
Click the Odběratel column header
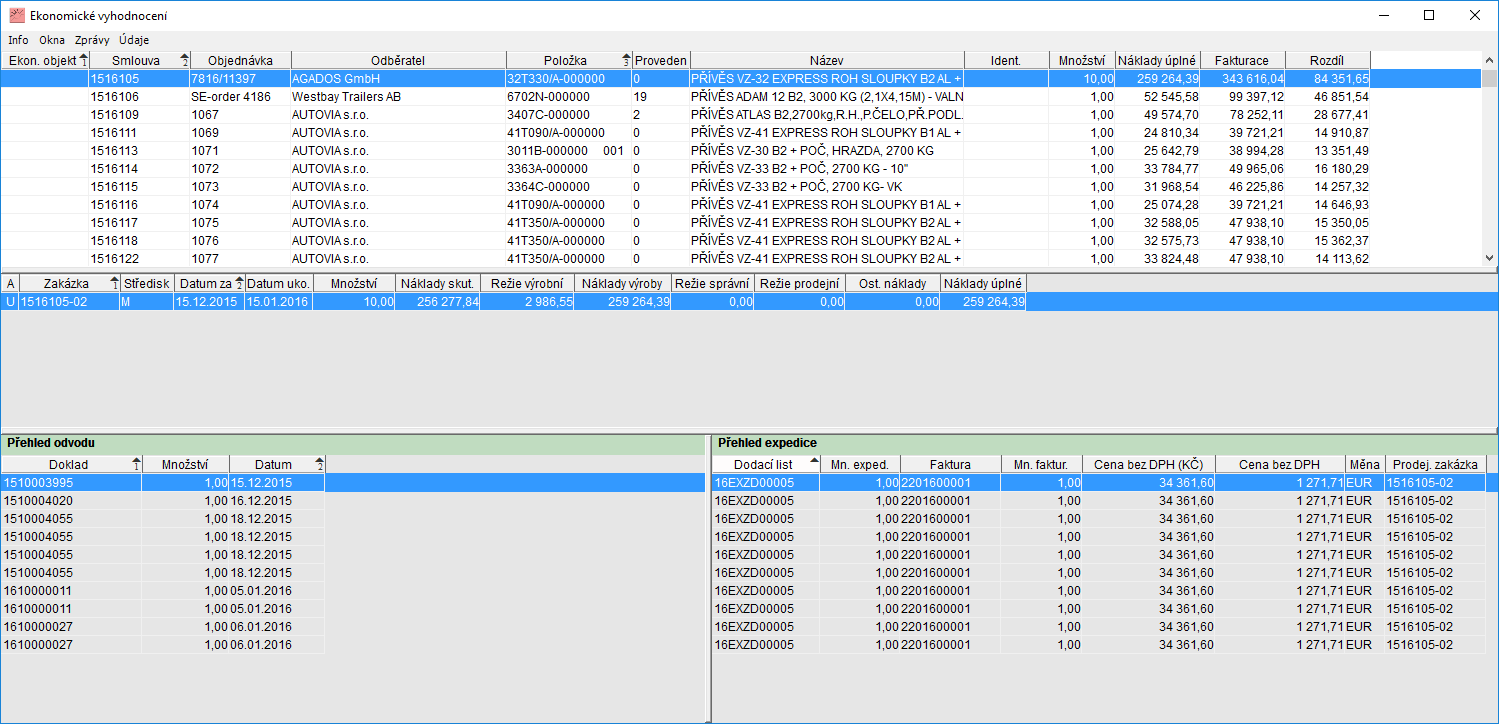coord(398,61)
